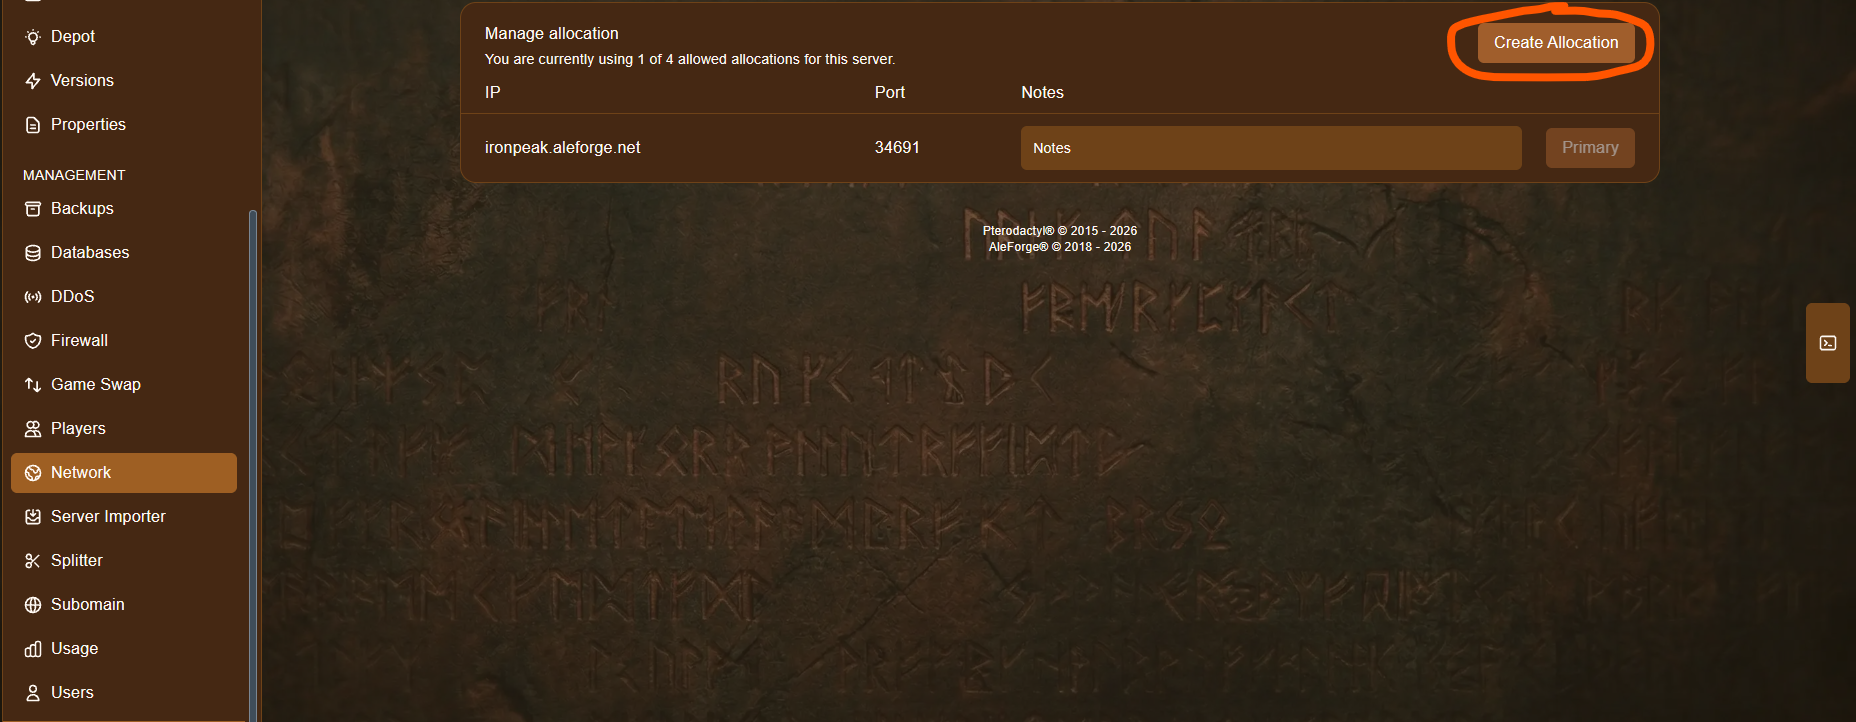Open the Databases label in sidebar
The image size is (1856, 722).
90,252
